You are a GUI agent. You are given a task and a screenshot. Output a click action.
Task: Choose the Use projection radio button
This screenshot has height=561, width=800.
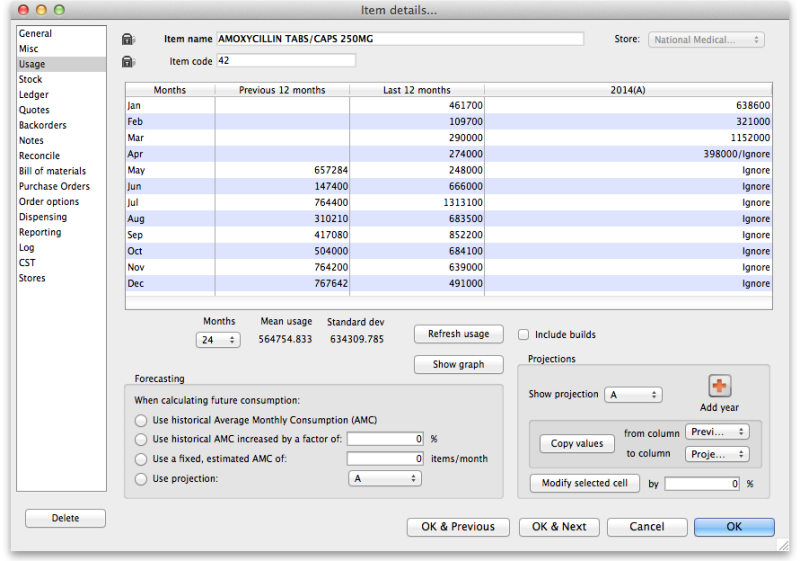pos(140,478)
